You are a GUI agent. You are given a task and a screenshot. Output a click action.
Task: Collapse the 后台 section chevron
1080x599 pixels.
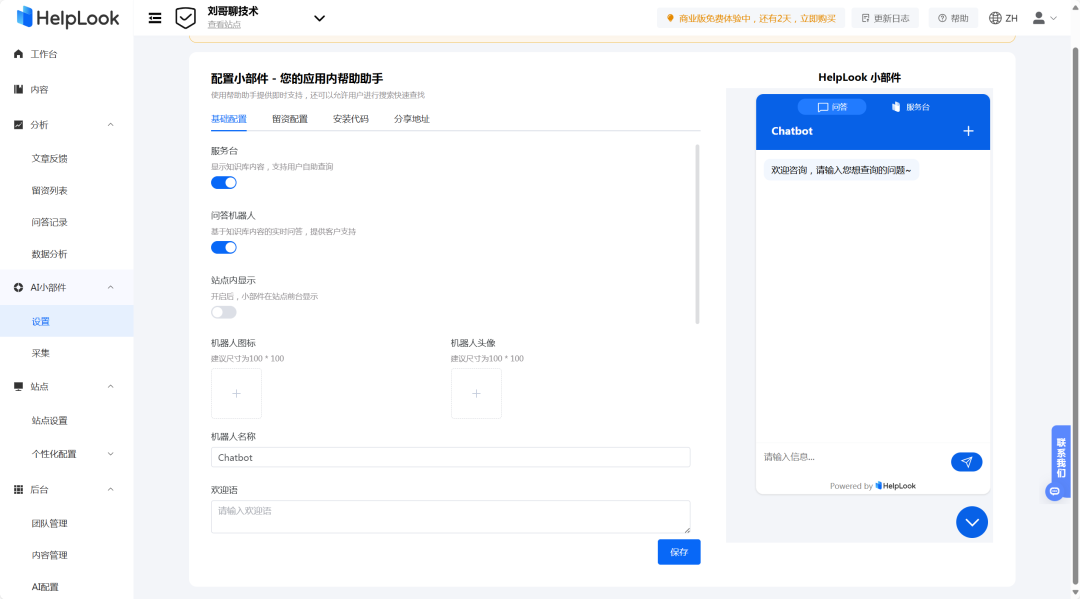pyautogui.click(x=111, y=490)
